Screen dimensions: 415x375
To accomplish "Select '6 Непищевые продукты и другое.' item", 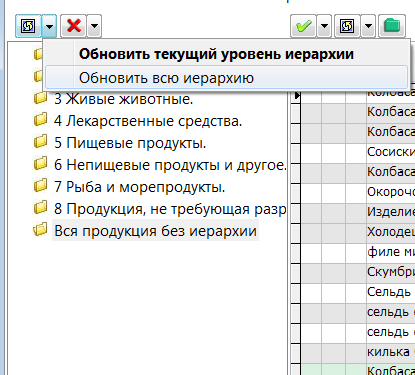I will [x=170, y=165].
